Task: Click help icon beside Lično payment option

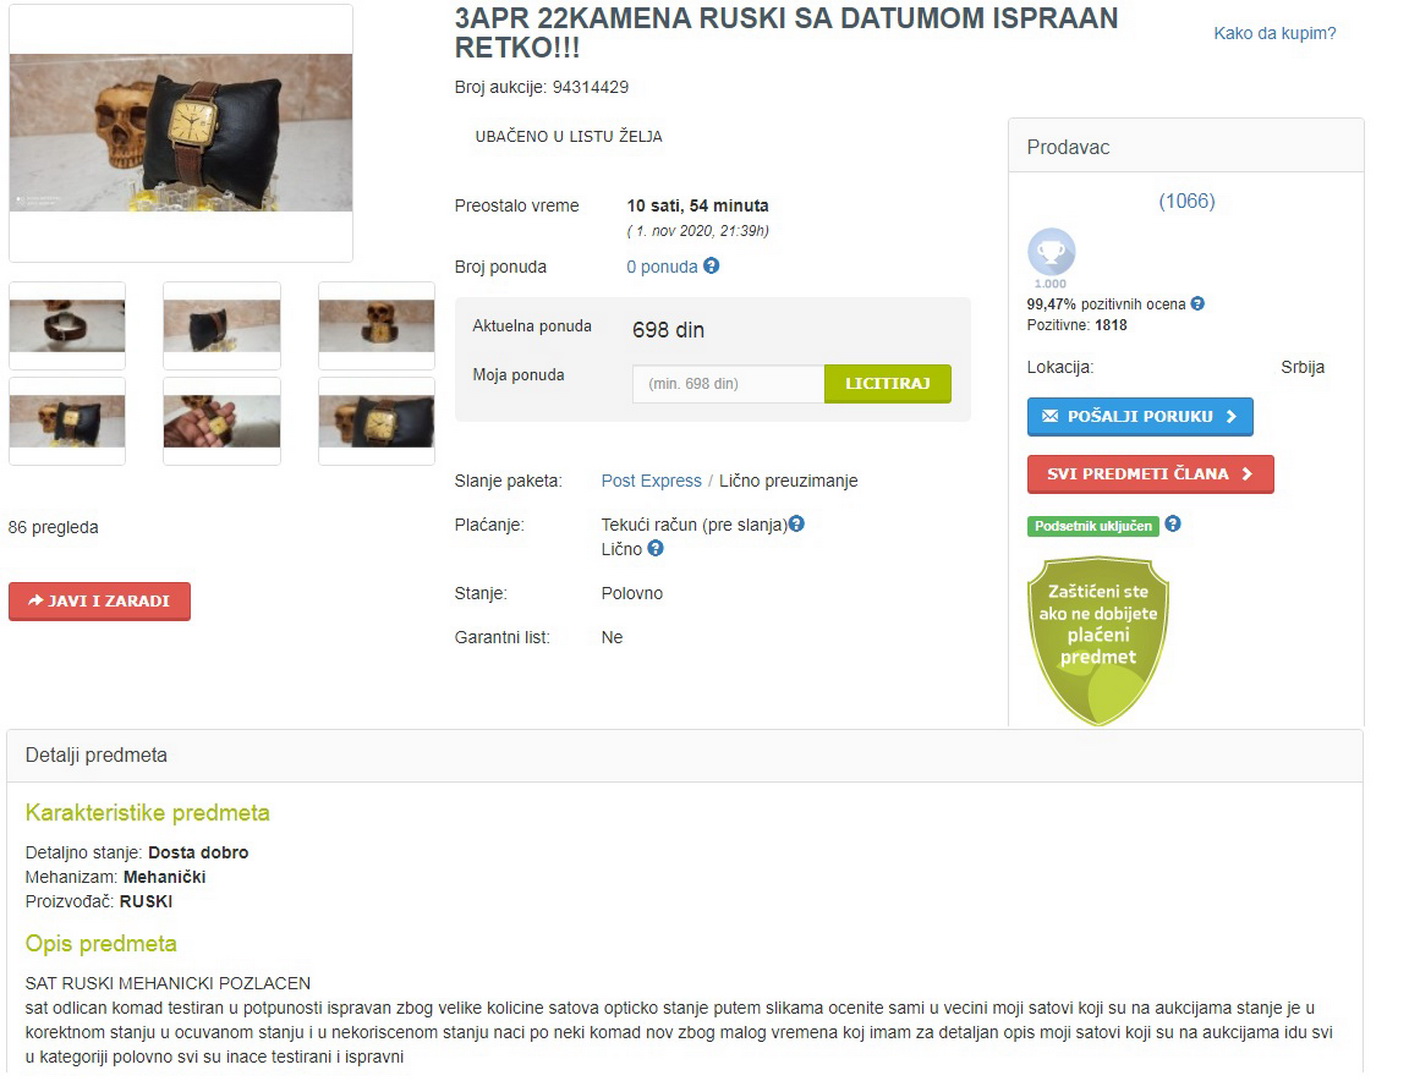Action: pyautogui.click(x=655, y=548)
